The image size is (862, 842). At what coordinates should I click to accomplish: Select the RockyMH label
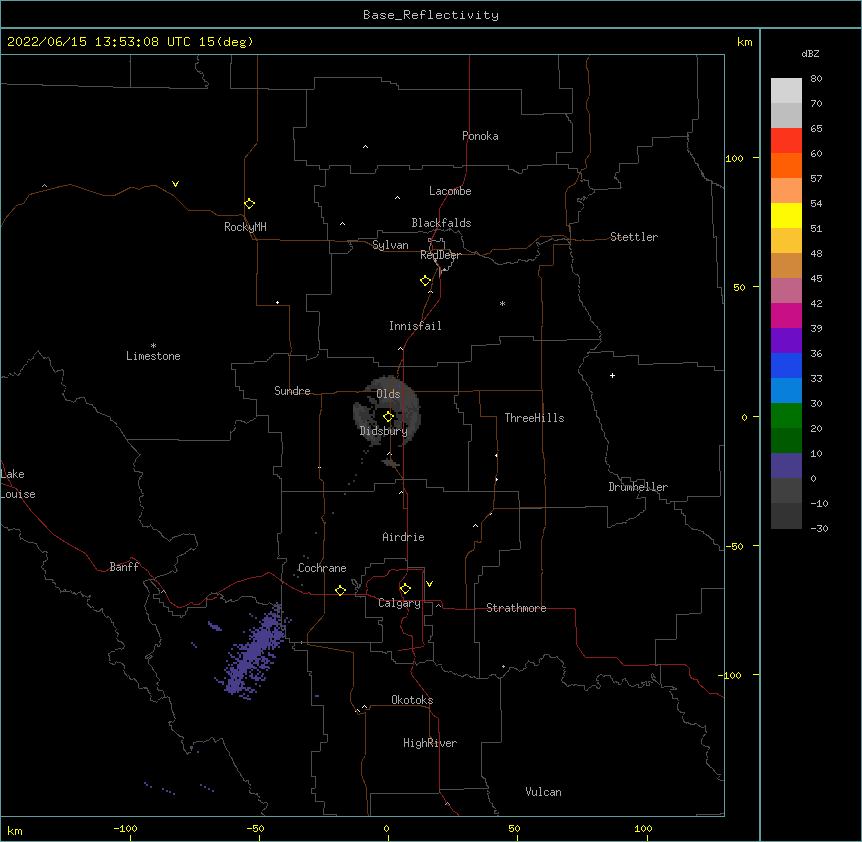pyautogui.click(x=245, y=227)
